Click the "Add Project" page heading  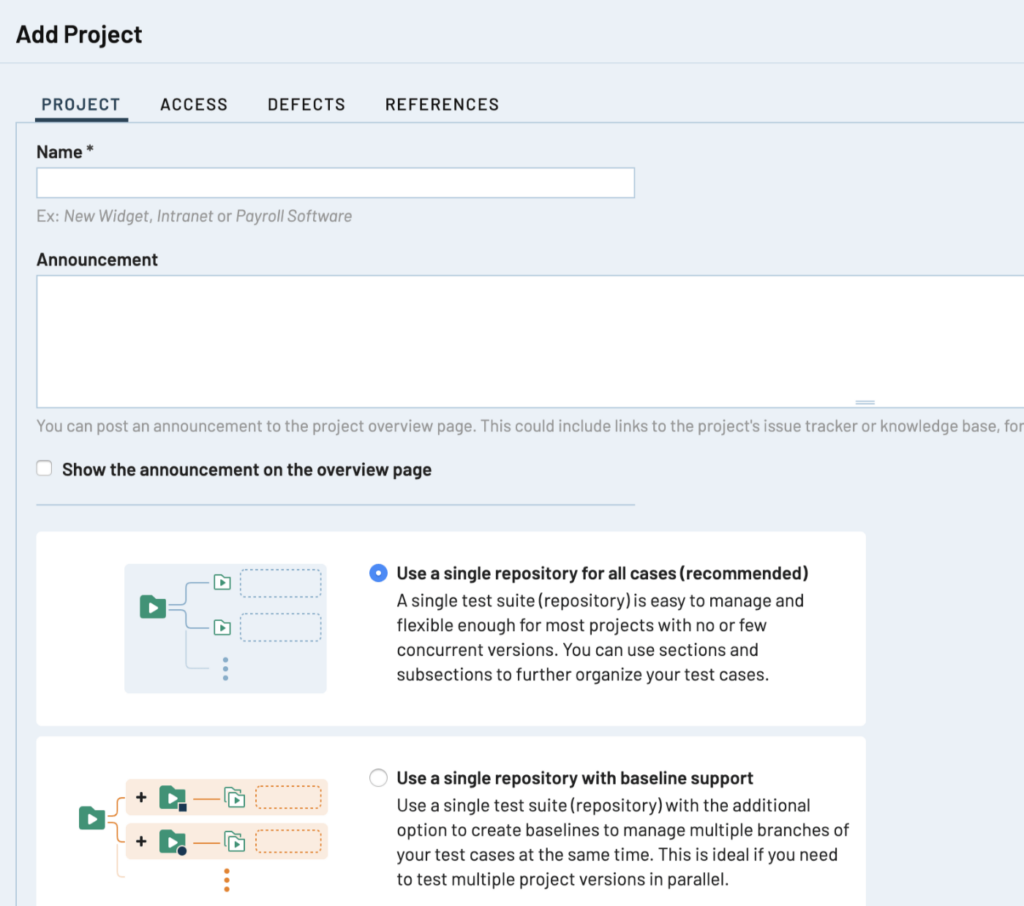pos(79,34)
